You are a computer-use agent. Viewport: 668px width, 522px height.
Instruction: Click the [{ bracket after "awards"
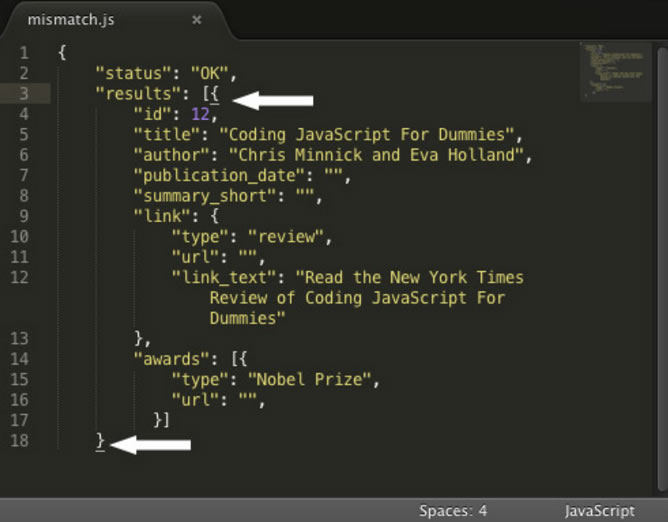tap(239, 359)
